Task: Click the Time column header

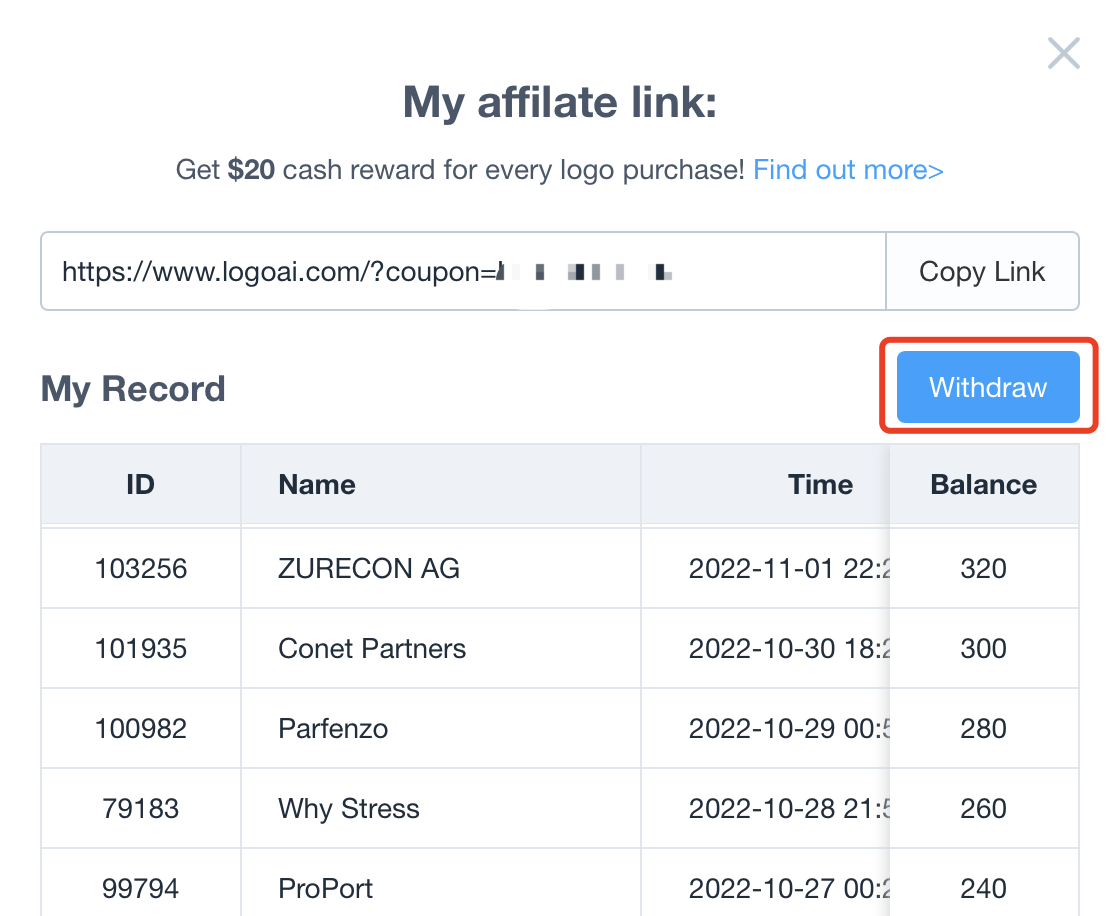Action: coord(820,485)
